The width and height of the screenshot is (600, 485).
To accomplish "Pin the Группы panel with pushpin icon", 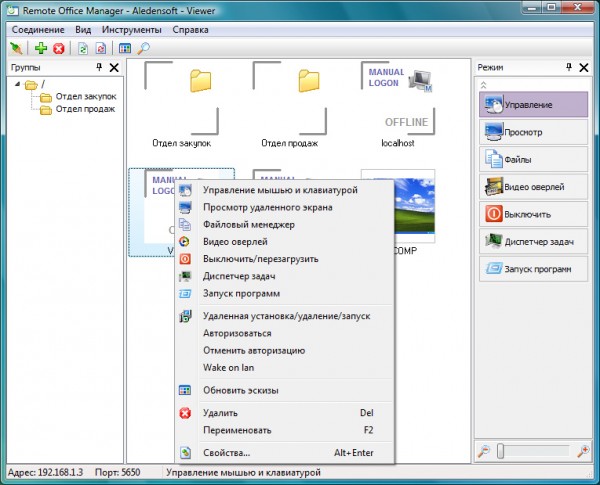I will pyautogui.click(x=98, y=67).
